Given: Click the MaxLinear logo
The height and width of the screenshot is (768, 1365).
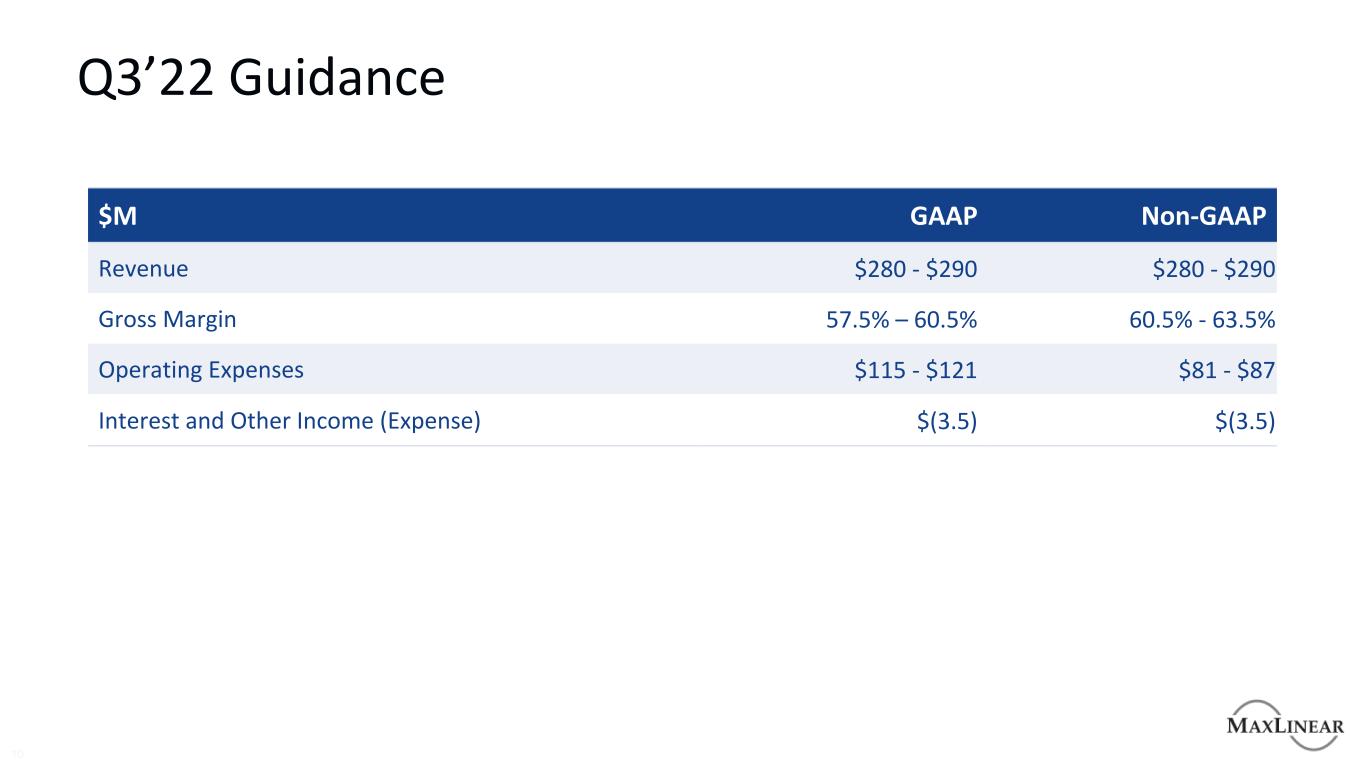Looking at the screenshot, I should 1284,726.
